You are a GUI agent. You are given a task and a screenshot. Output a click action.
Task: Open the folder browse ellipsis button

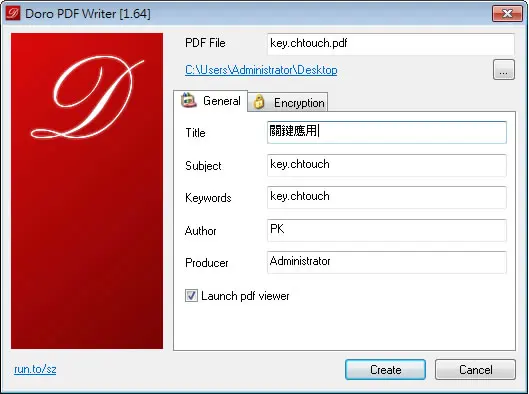pyautogui.click(x=504, y=70)
